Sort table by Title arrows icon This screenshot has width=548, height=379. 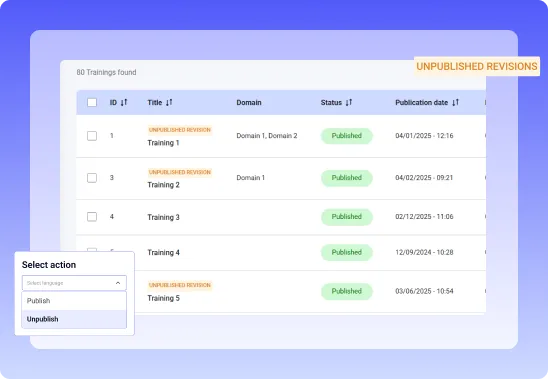[x=169, y=102]
